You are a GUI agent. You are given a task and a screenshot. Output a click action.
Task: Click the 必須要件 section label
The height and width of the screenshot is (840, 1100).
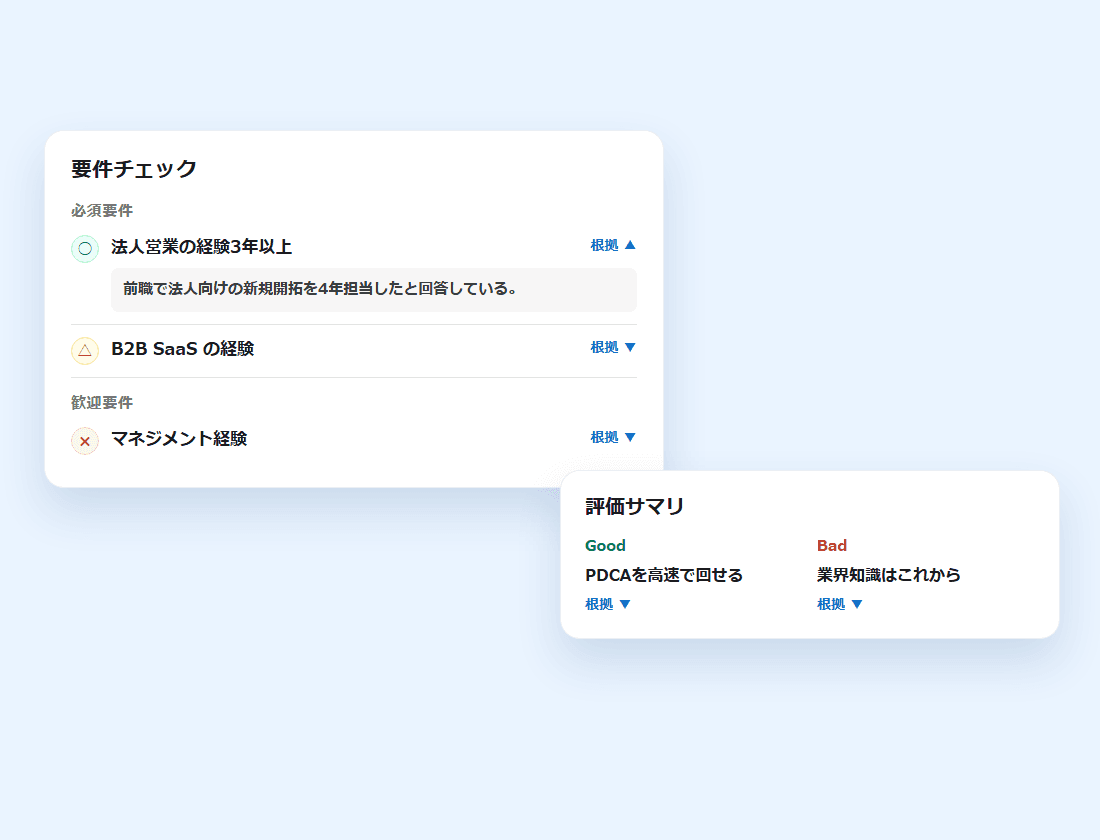(x=102, y=211)
